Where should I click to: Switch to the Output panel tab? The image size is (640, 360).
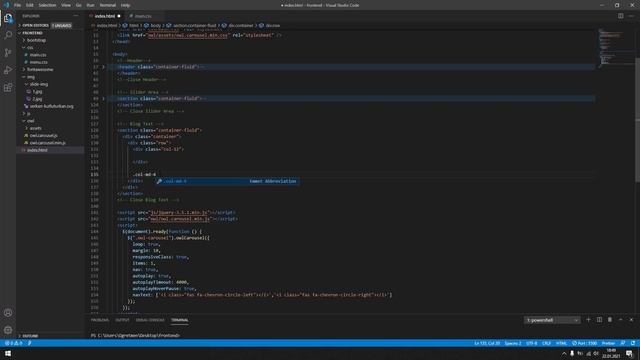[122, 320]
